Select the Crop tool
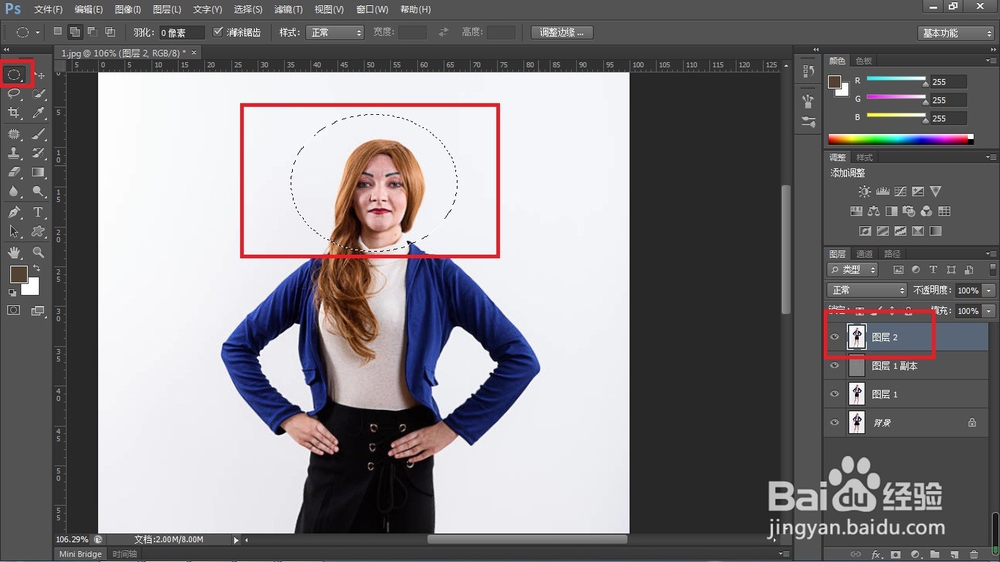Screen dimensions: 1000x562 [x=14, y=113]
